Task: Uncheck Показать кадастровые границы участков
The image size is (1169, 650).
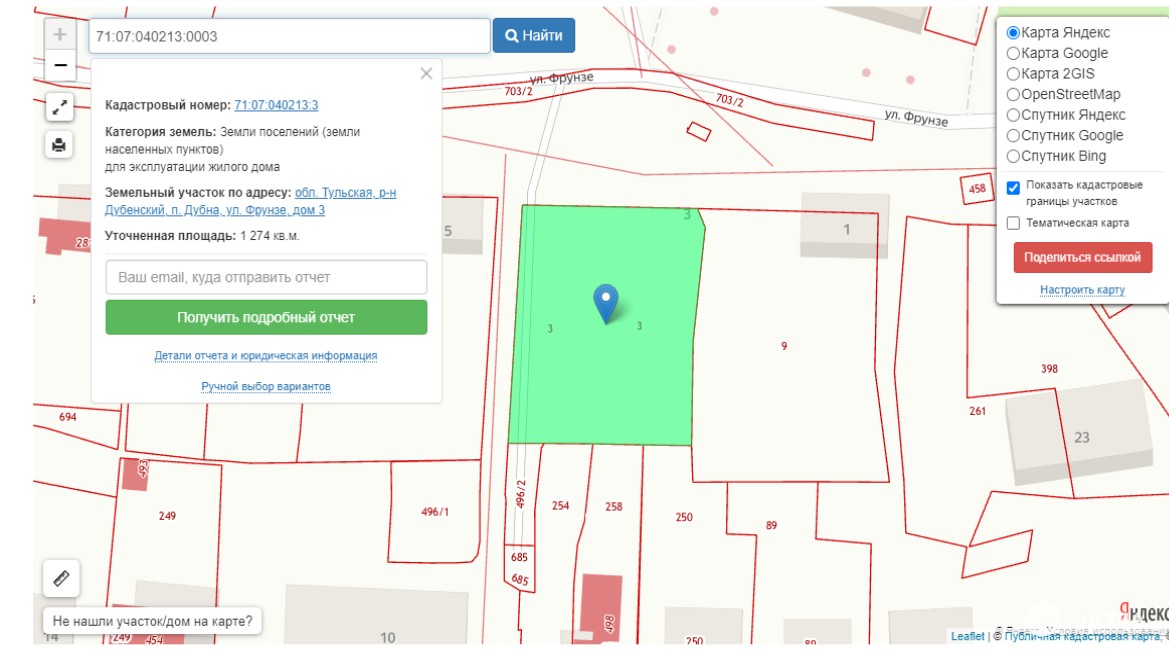Action: 1013,187
